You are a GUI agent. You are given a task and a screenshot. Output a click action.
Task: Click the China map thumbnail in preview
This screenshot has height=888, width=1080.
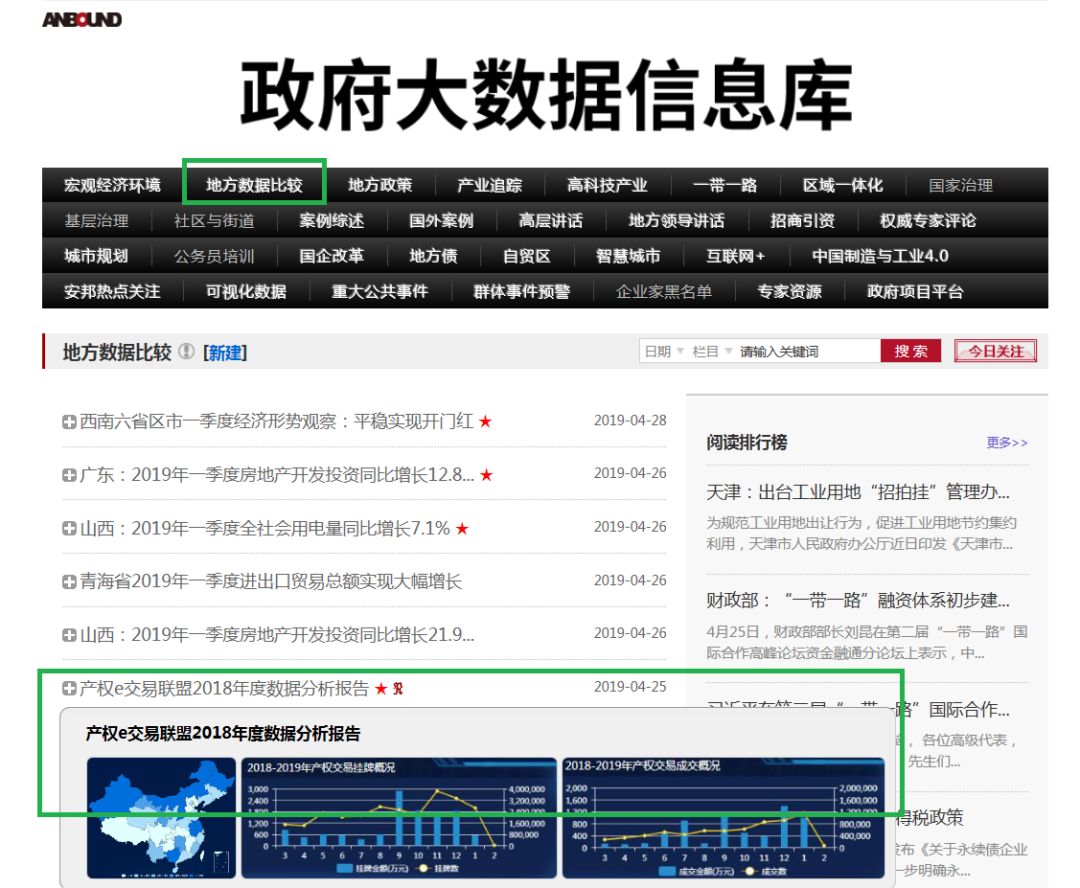161,818
